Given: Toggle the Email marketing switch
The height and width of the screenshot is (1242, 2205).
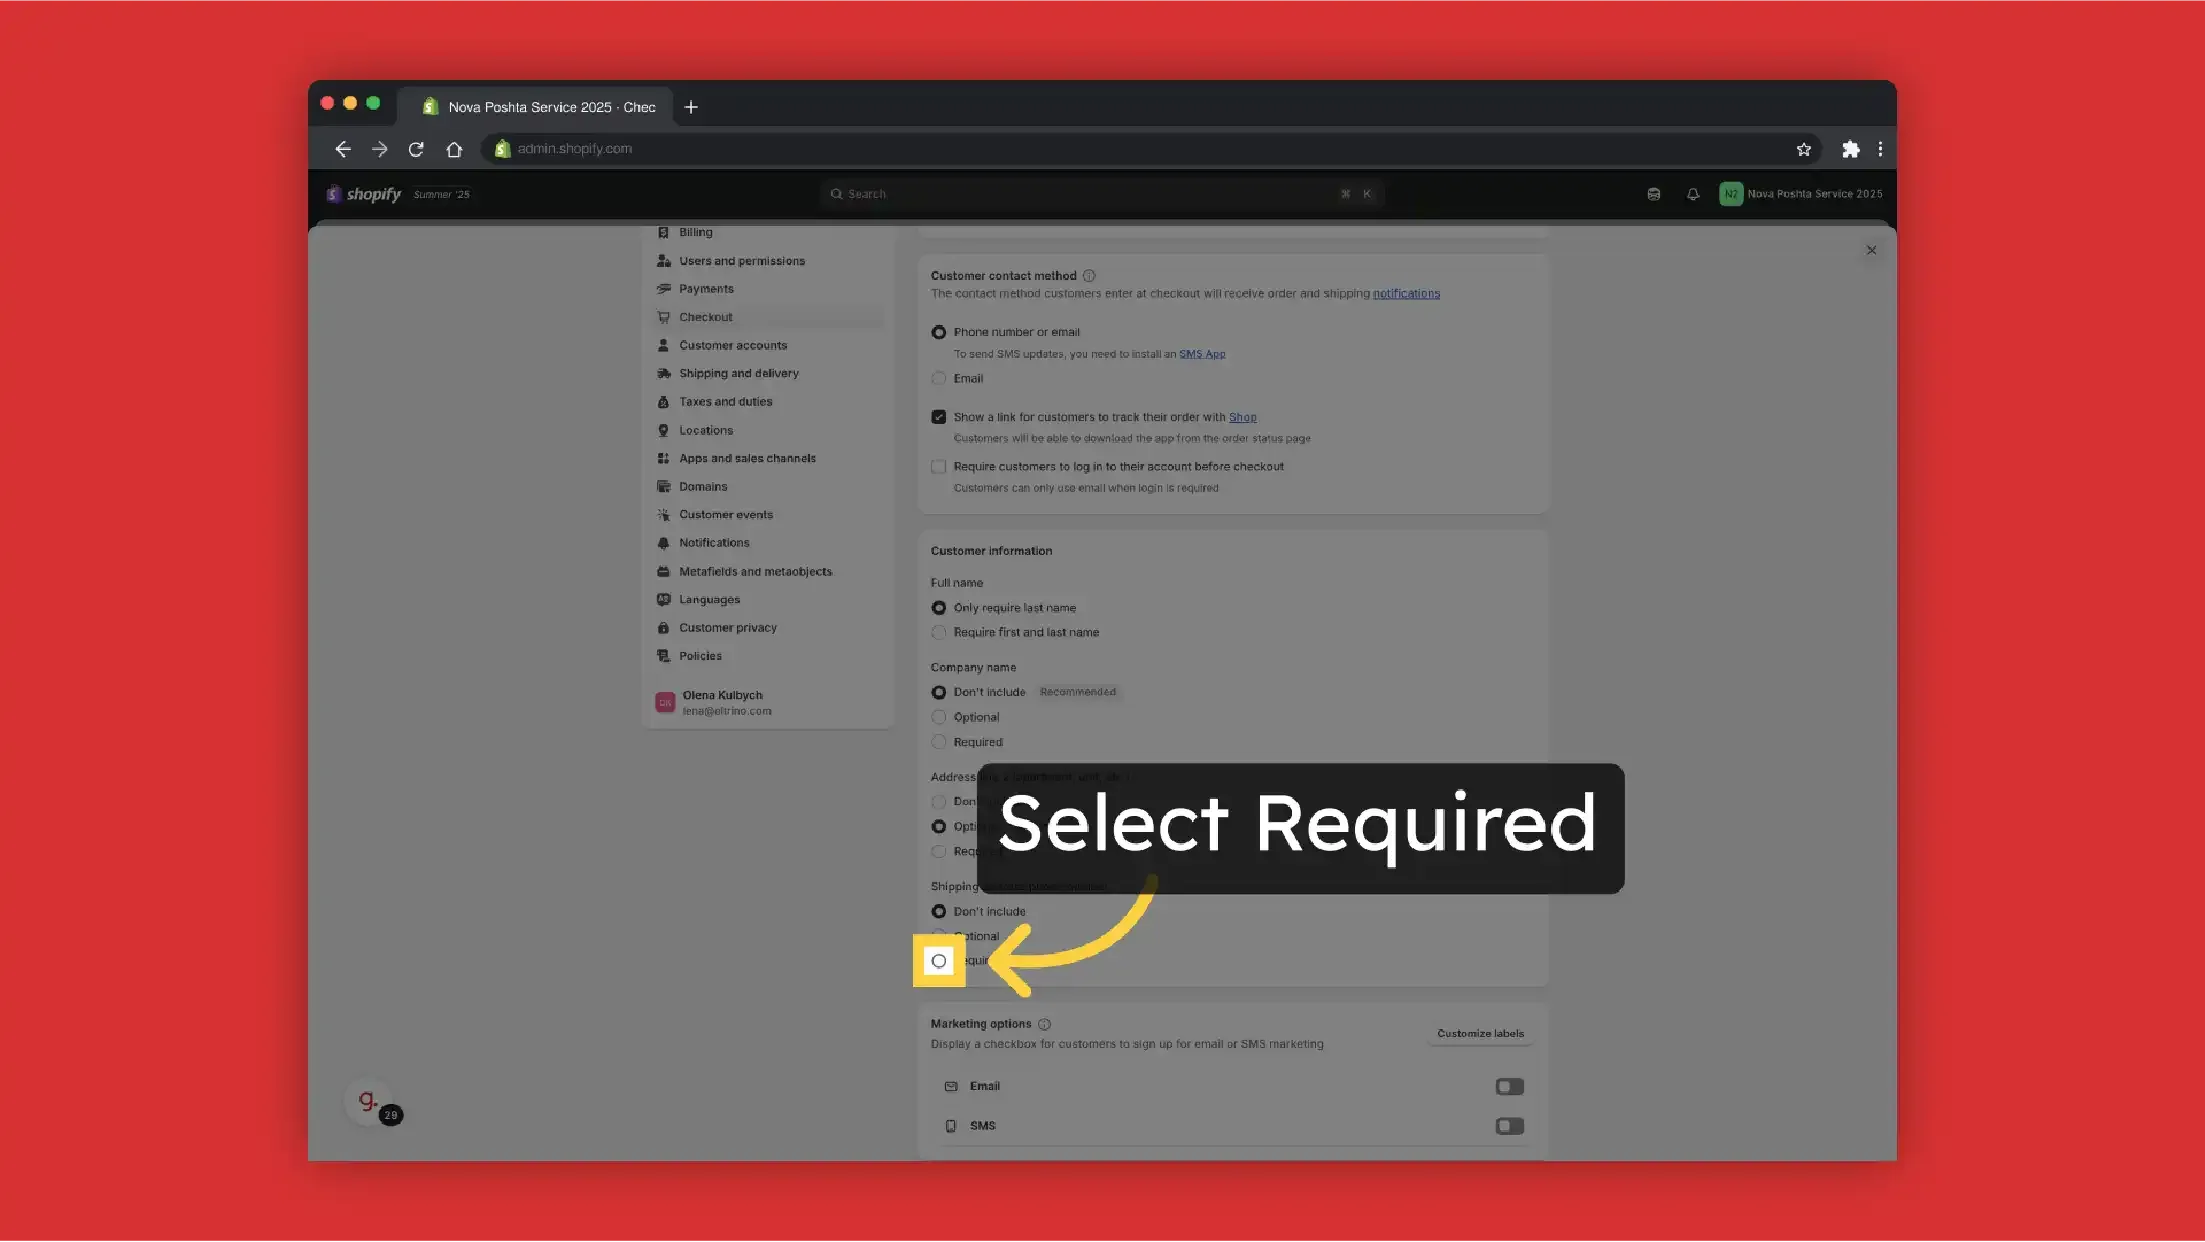Looking at the screenshot, I should click(x=1509, y=1087).
